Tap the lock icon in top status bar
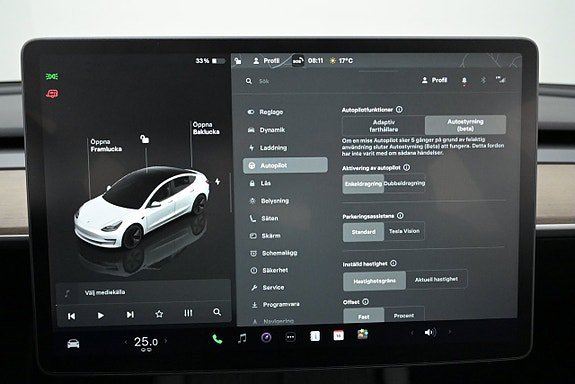Screen dimensions: 575x384 [x=238, y=61]
